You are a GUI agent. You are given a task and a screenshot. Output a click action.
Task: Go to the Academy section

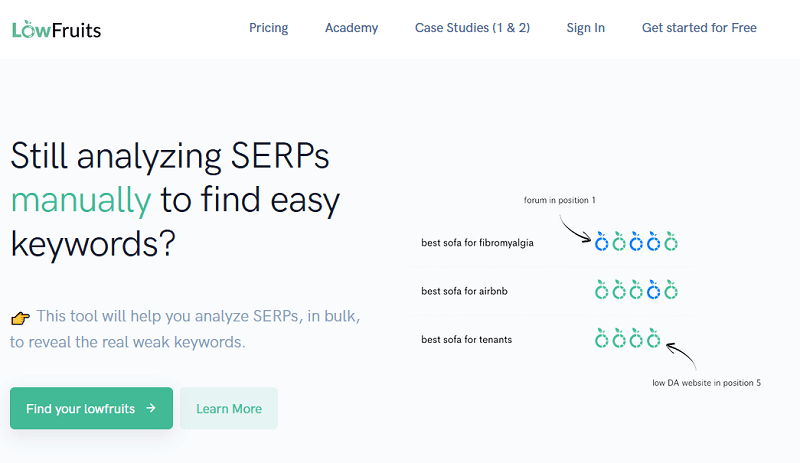point(352,28)
